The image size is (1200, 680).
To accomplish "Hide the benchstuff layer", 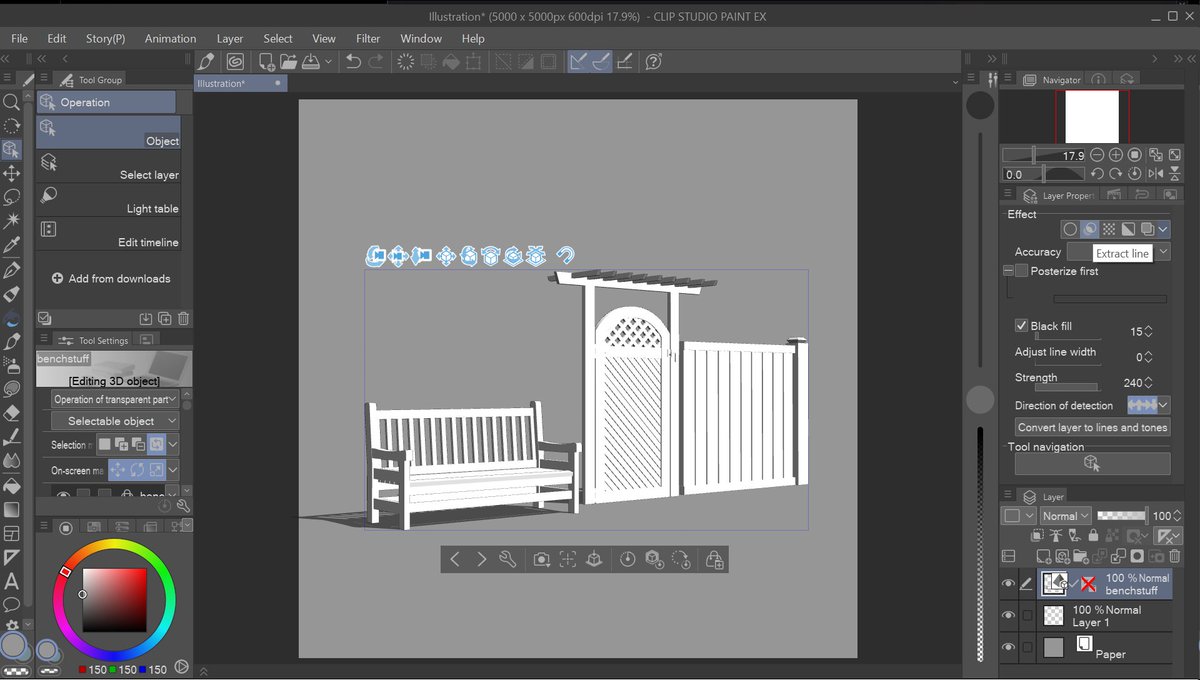I will click(1008, 584).
